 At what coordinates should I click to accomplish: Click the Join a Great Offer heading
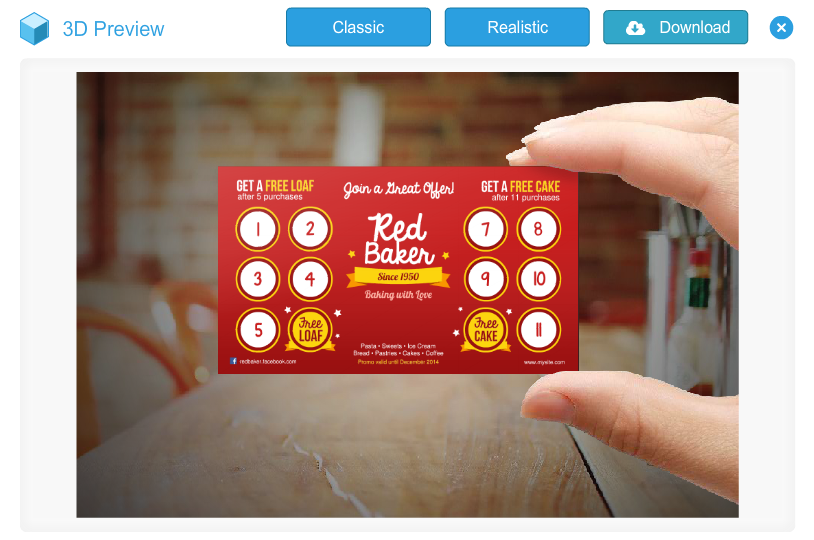[398, 189]
